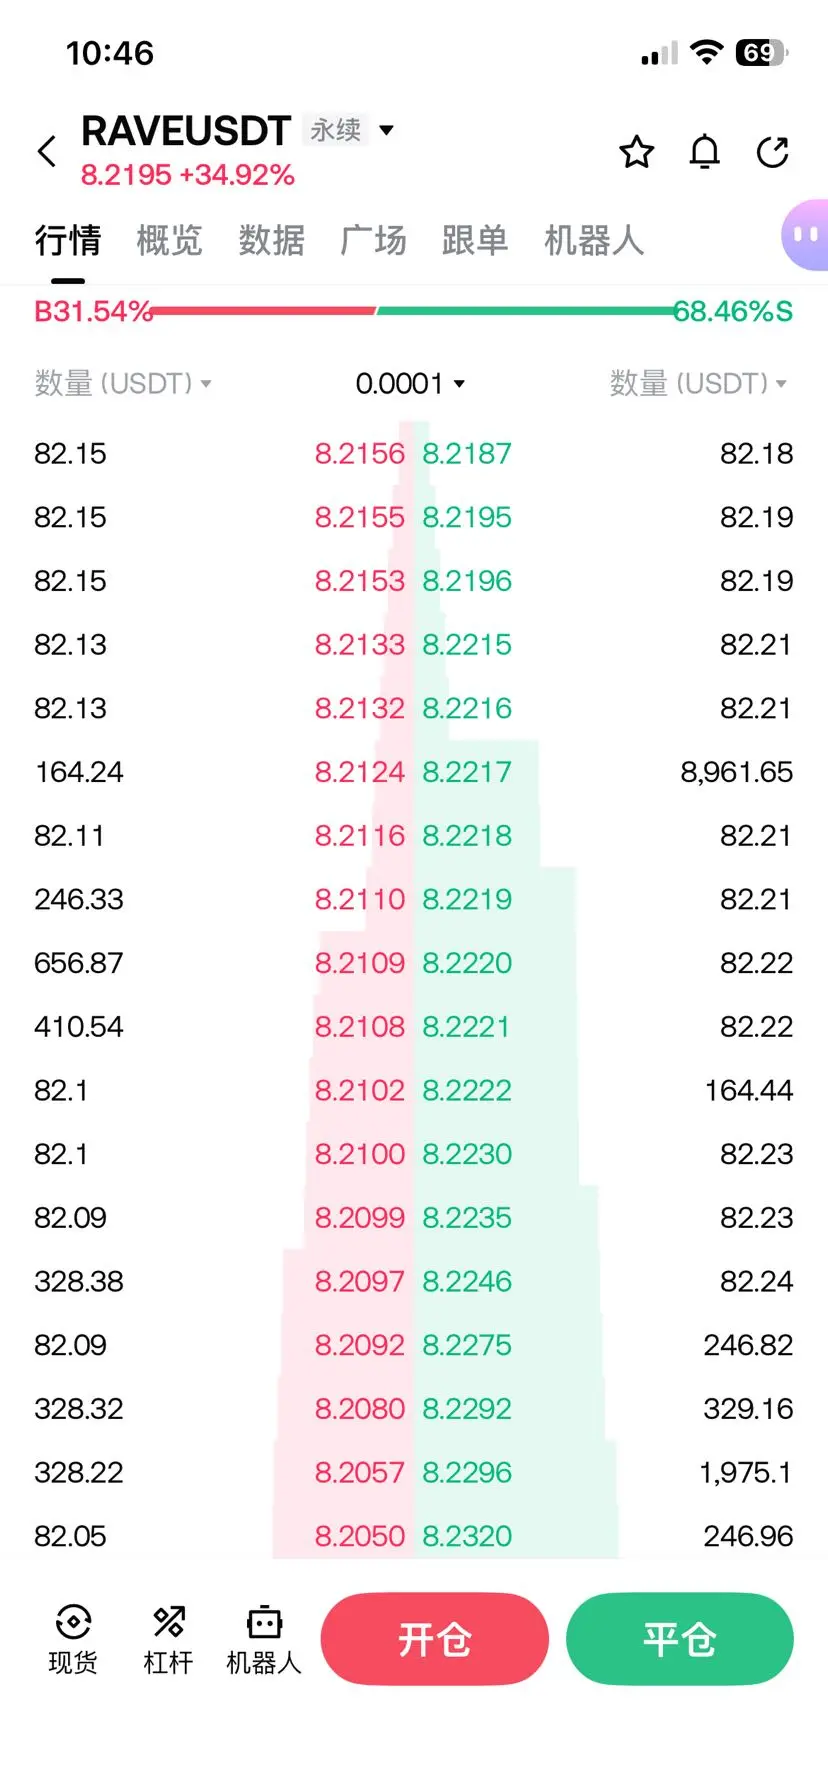Image resolution: width=828 pixels, height=1792 pixels.
Task: Tap the share icon in header
Action: pos(773,152)
